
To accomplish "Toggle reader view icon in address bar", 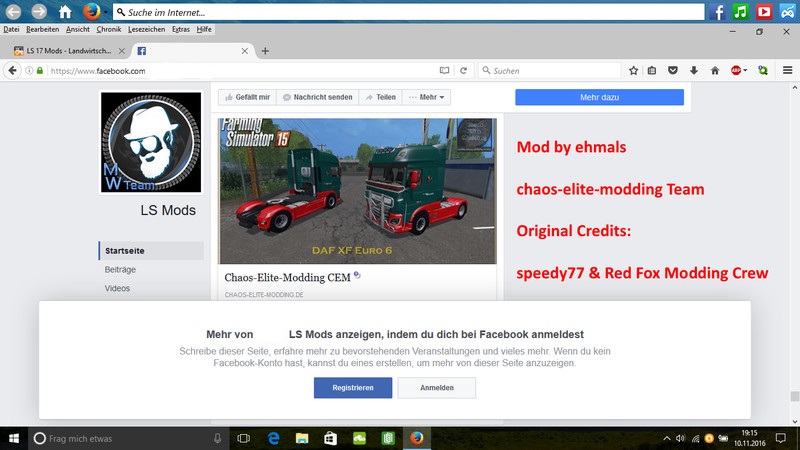I will [444, 70].
